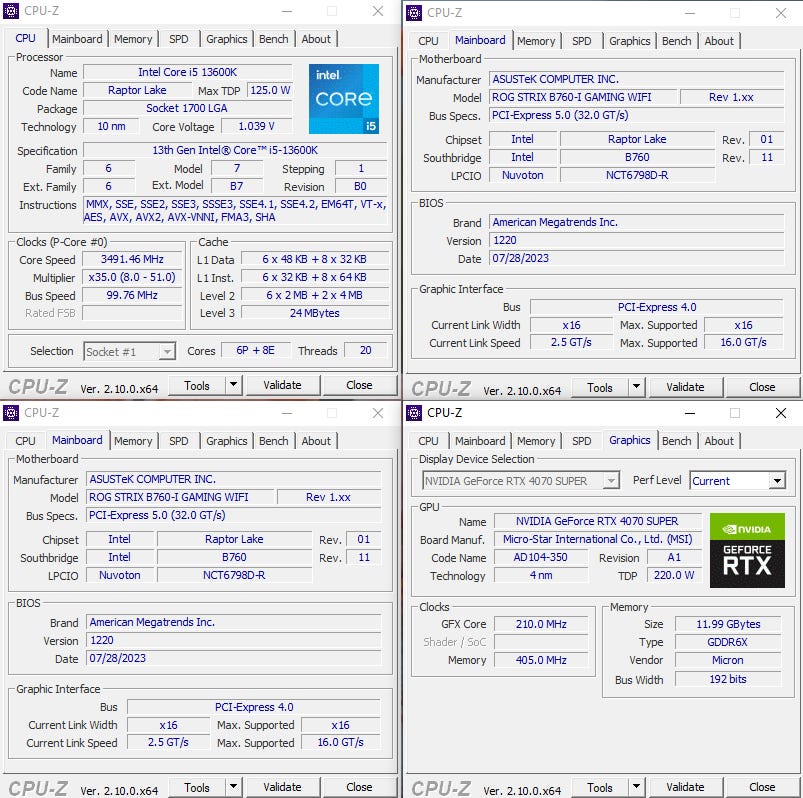Screen dimensions: 803x798
Task: Switch to Memory tab in CPU tab window
Action: click(133, 39)
